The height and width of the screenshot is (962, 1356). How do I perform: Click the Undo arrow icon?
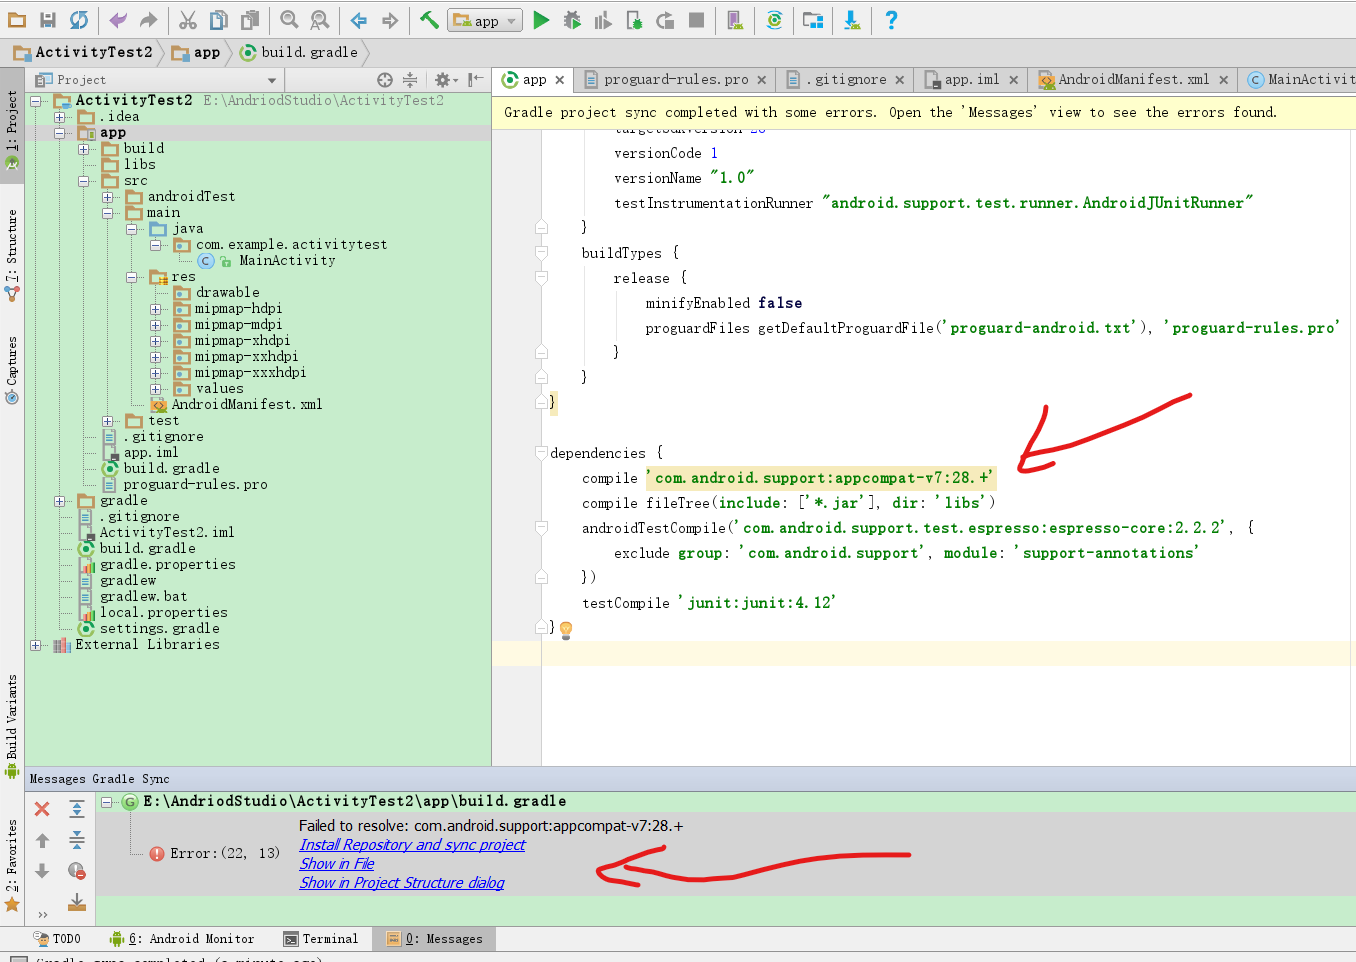tap(118, 20)
